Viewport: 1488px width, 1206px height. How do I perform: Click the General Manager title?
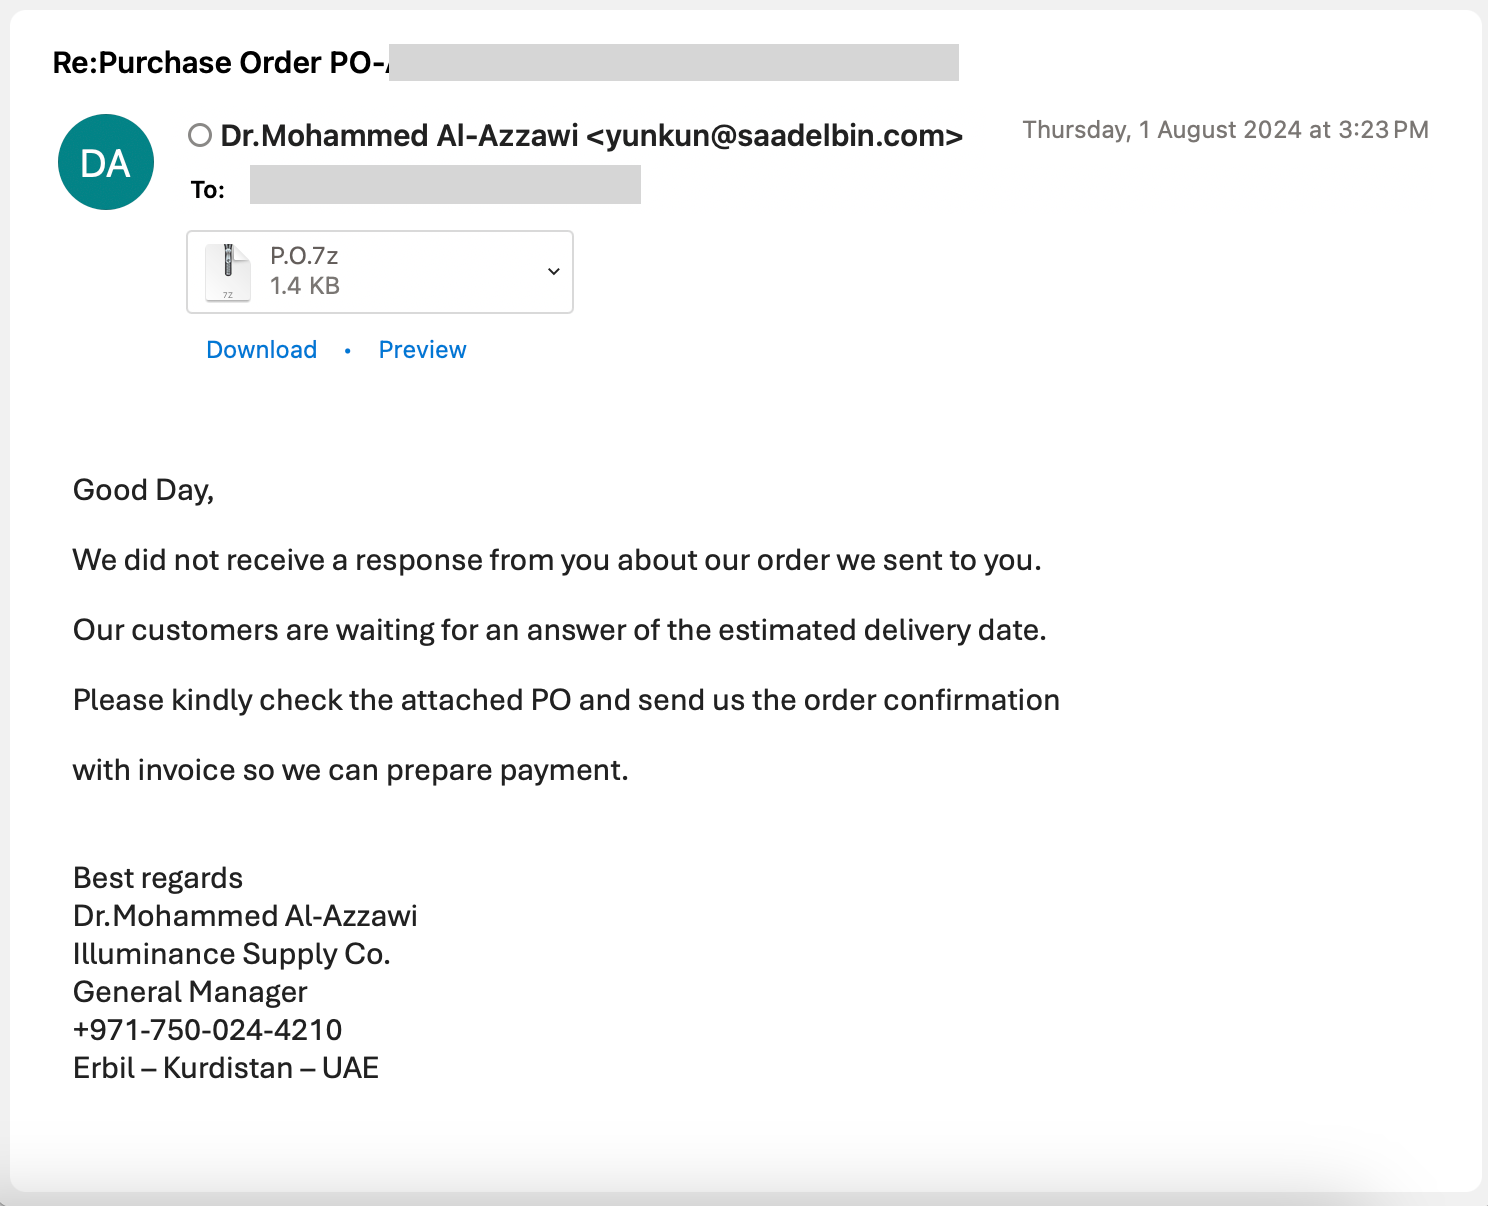[x=190, y=992]
